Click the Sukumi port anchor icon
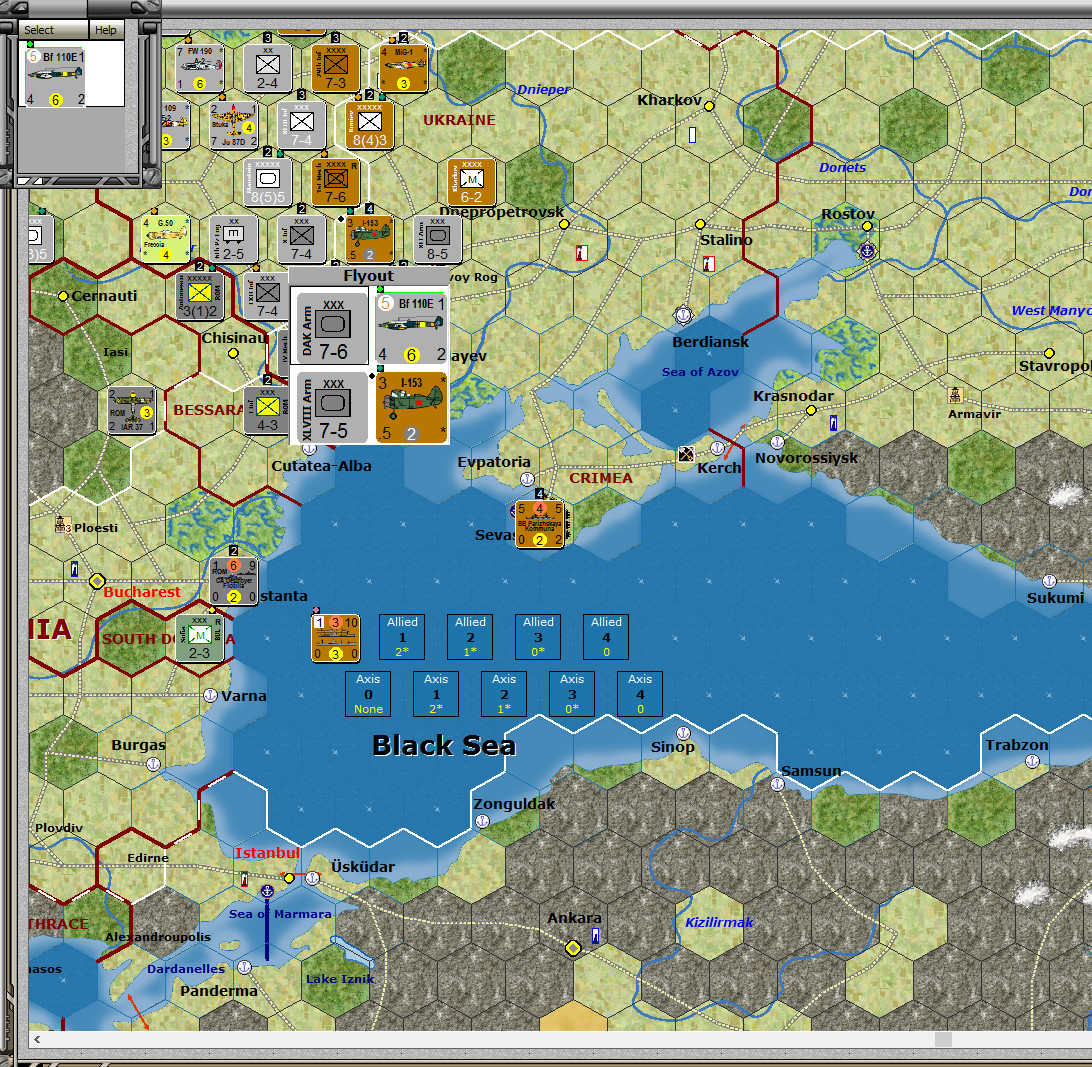Image resolution: width=1092 pixels, height=1067 pixels. (1050, 581)
